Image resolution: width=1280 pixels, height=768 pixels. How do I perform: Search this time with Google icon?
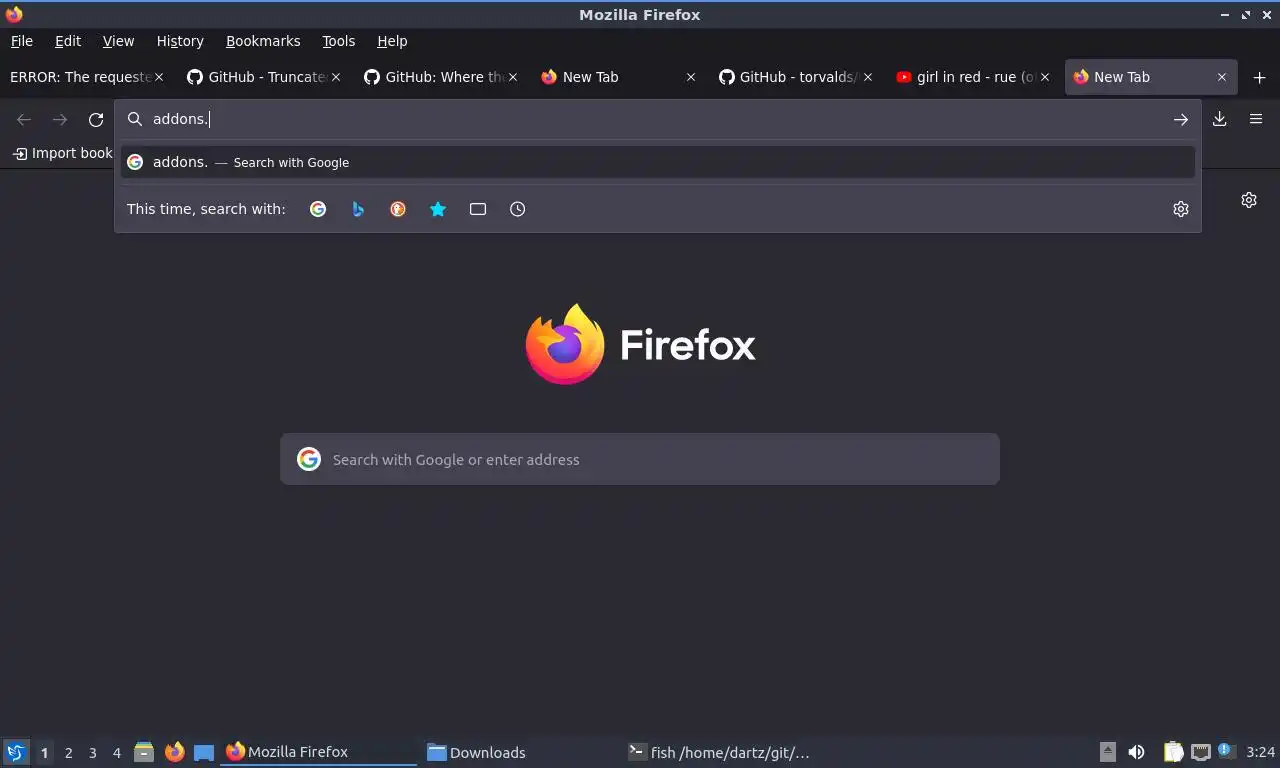point(318,209)
